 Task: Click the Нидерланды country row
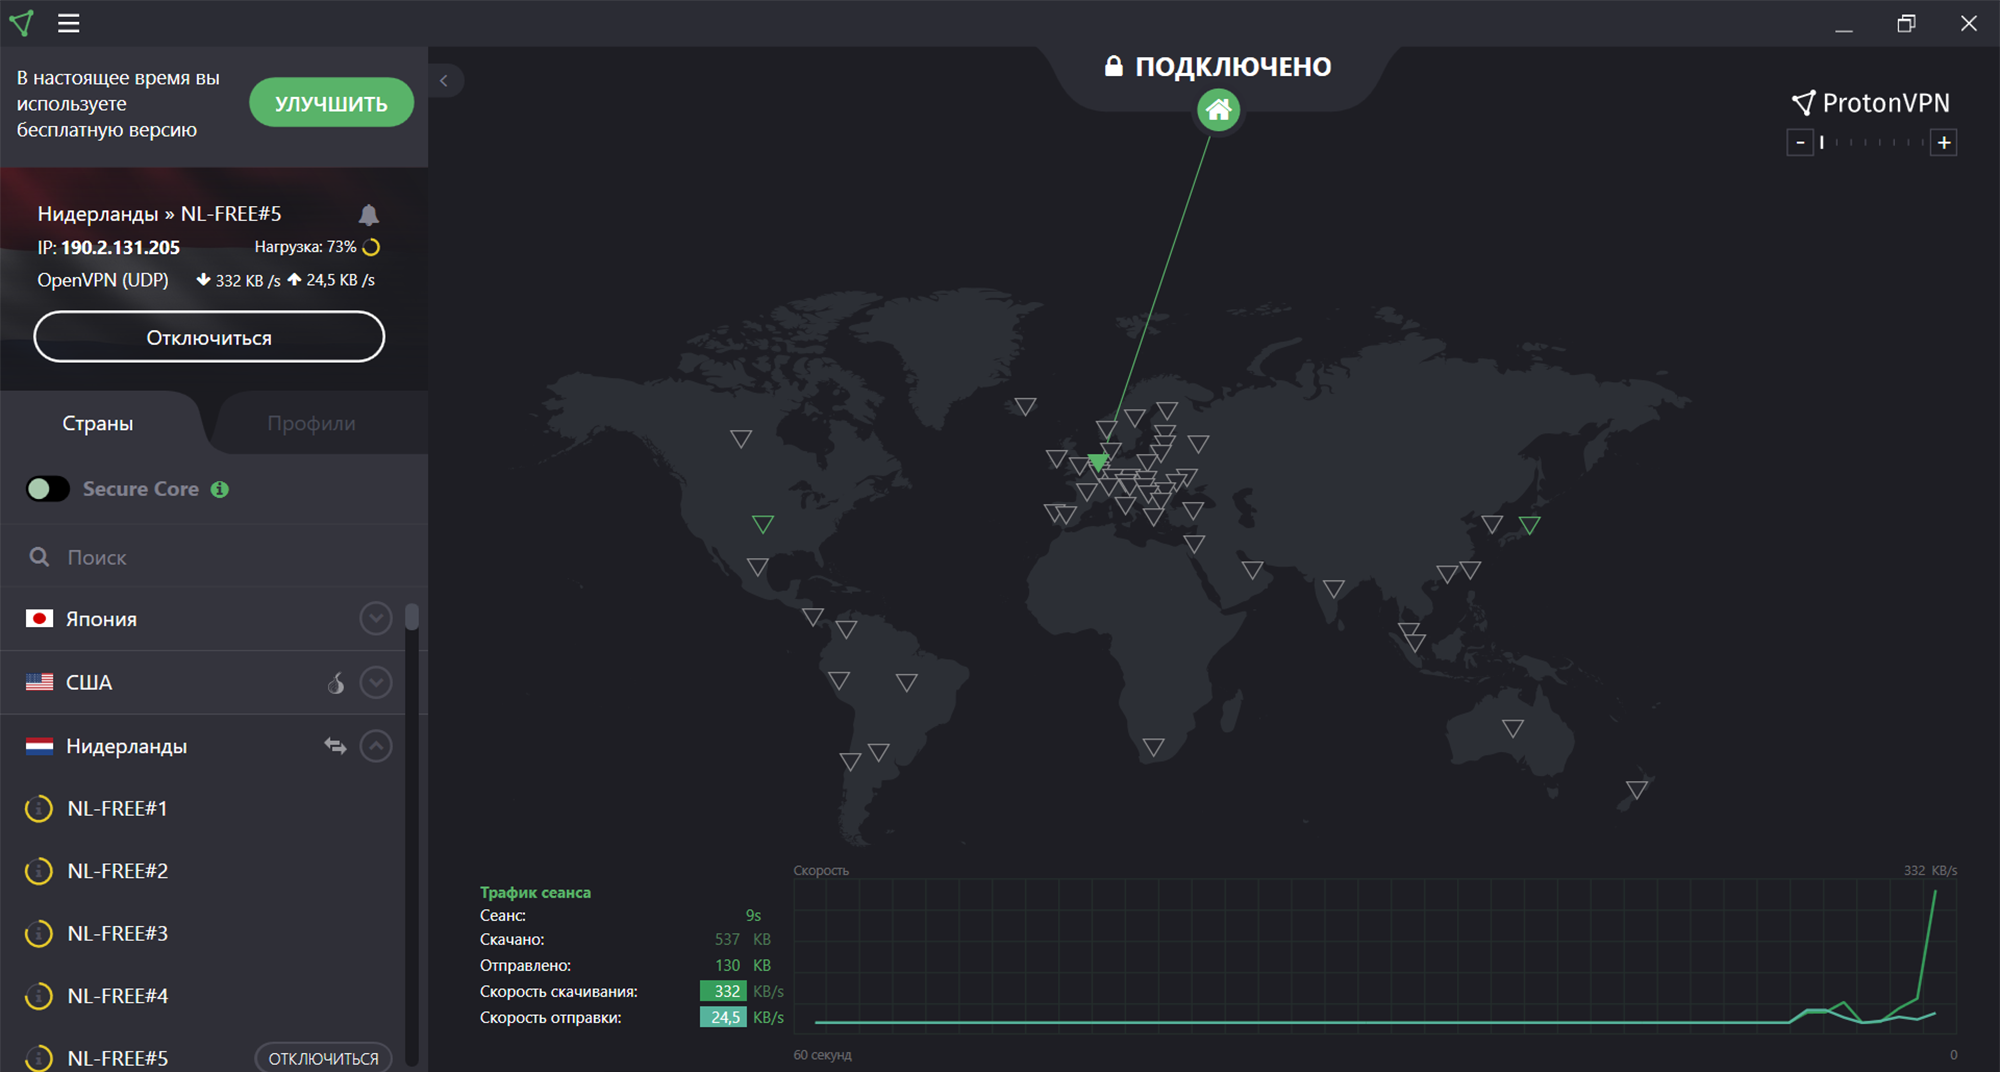coord(203,746)
